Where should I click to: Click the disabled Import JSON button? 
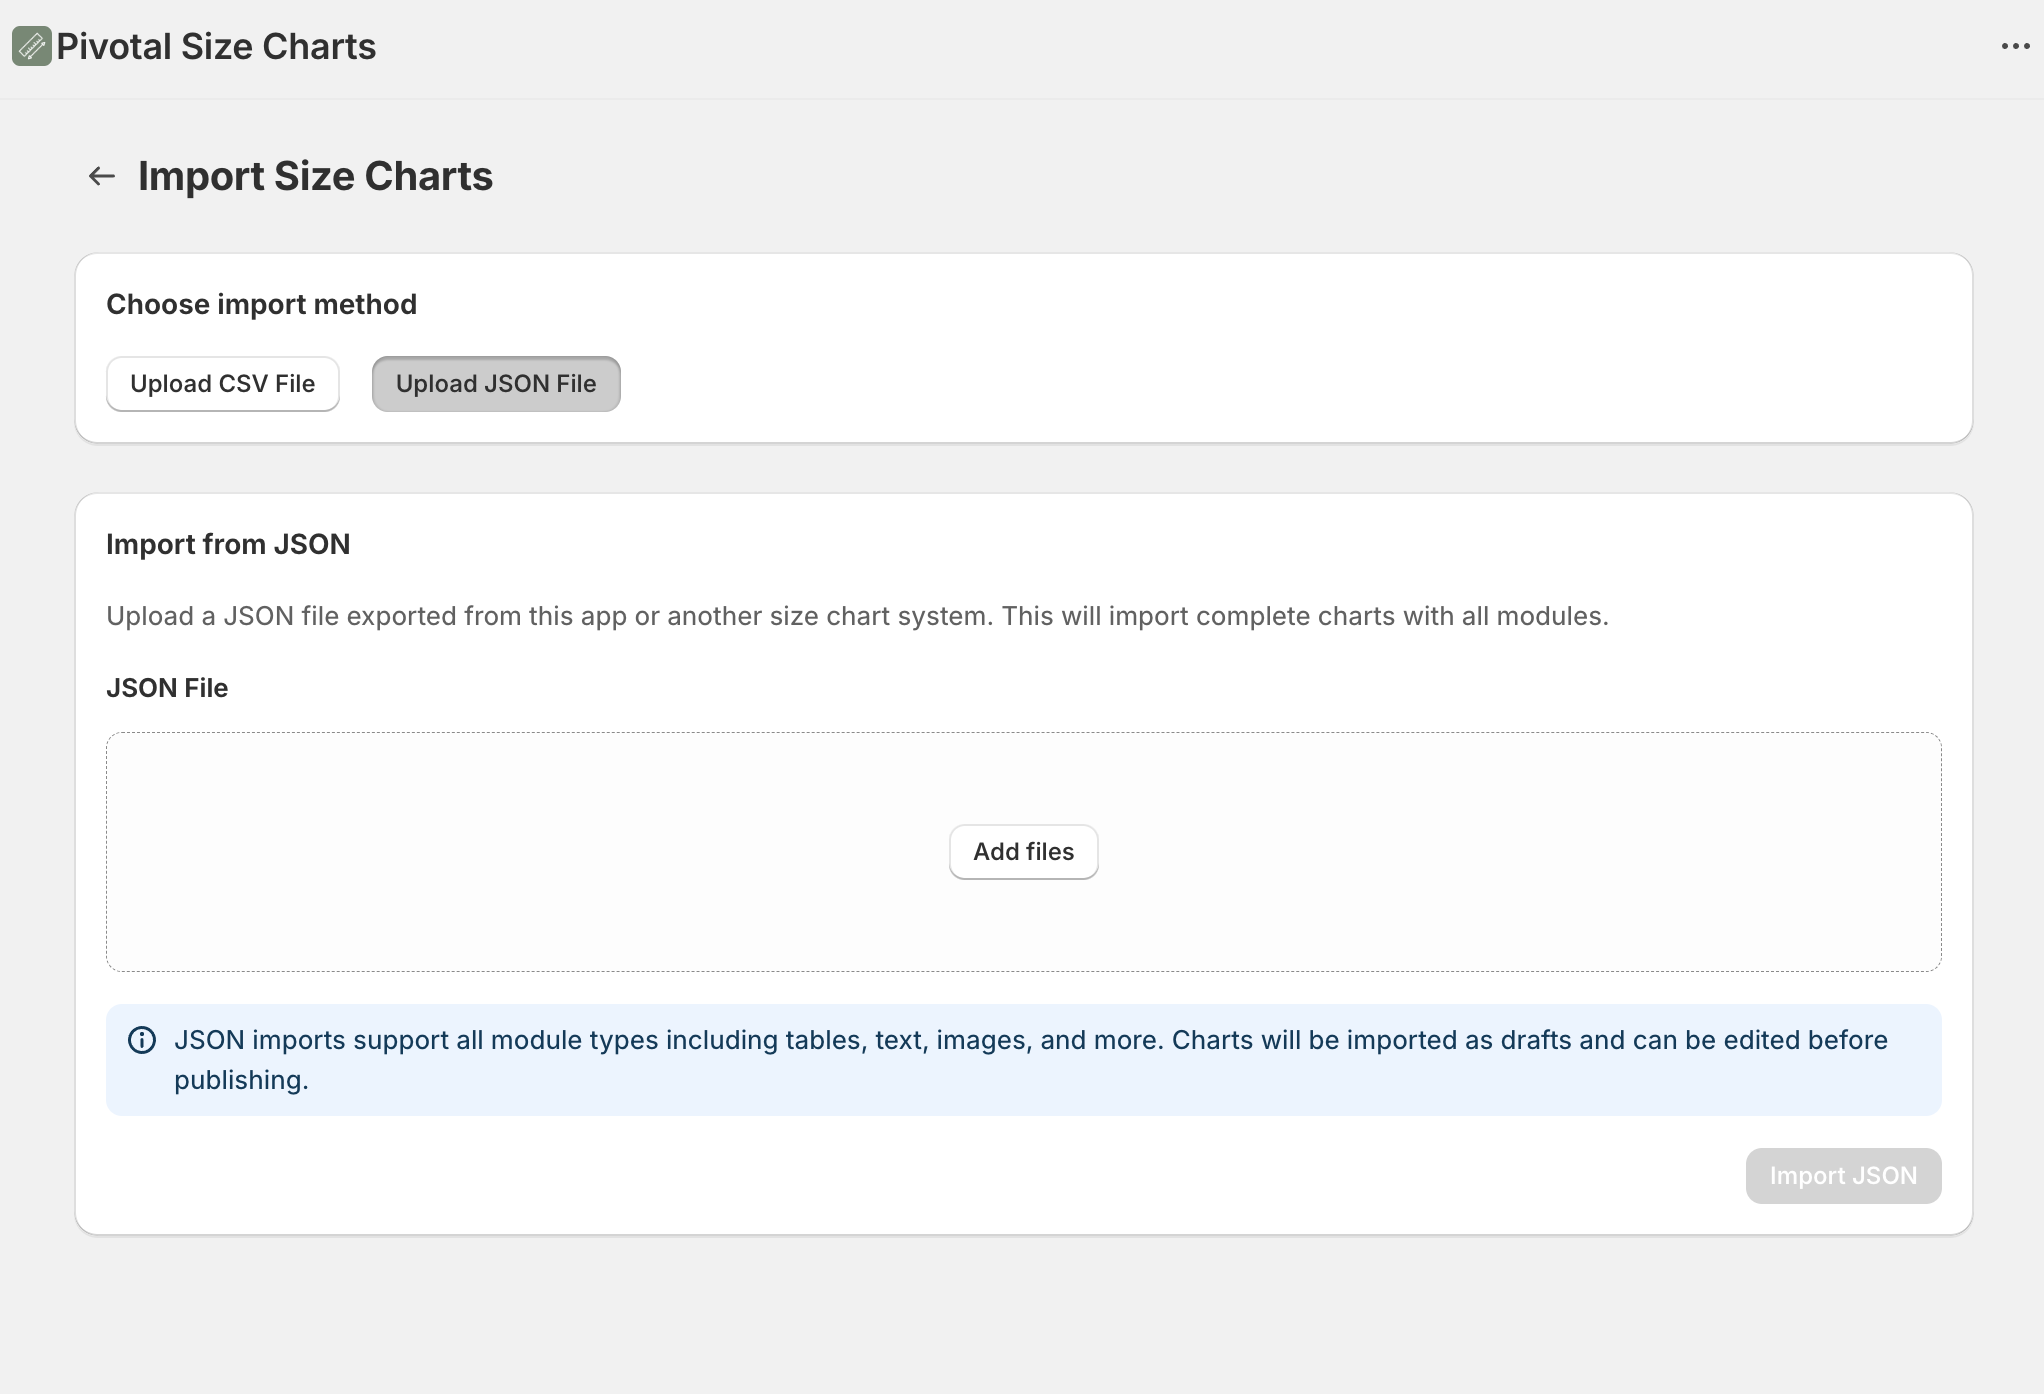[x=1842, y=1176]
